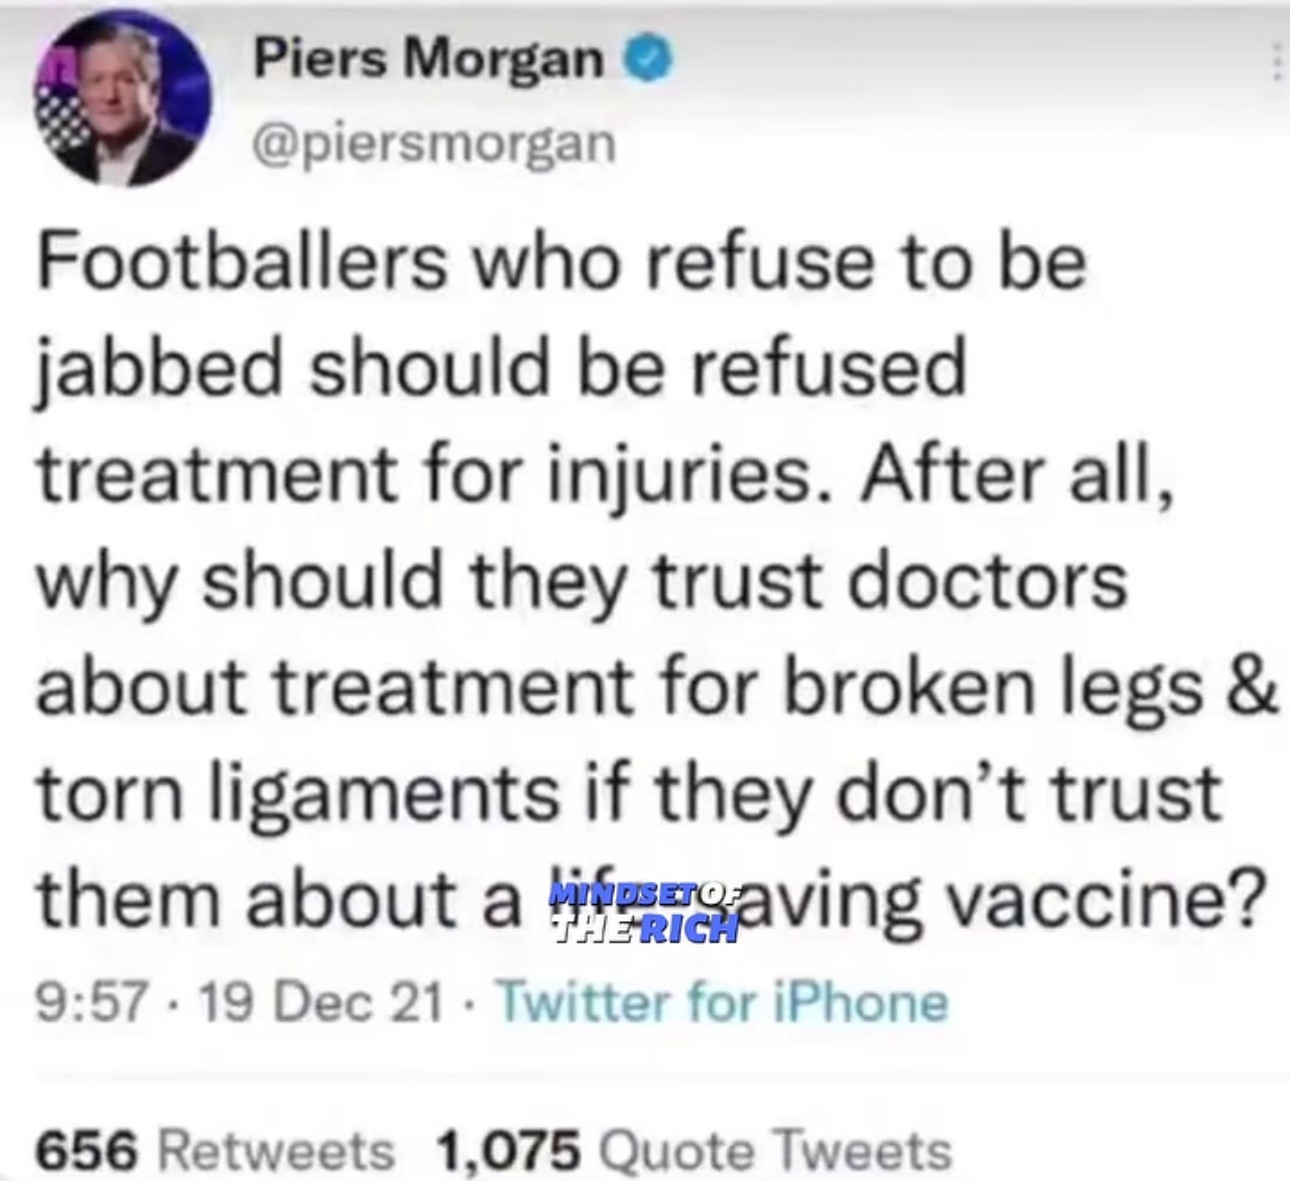Click the Twitter for iPhone source link
The image size is (1290, 1181).
tap(722, 1001)
